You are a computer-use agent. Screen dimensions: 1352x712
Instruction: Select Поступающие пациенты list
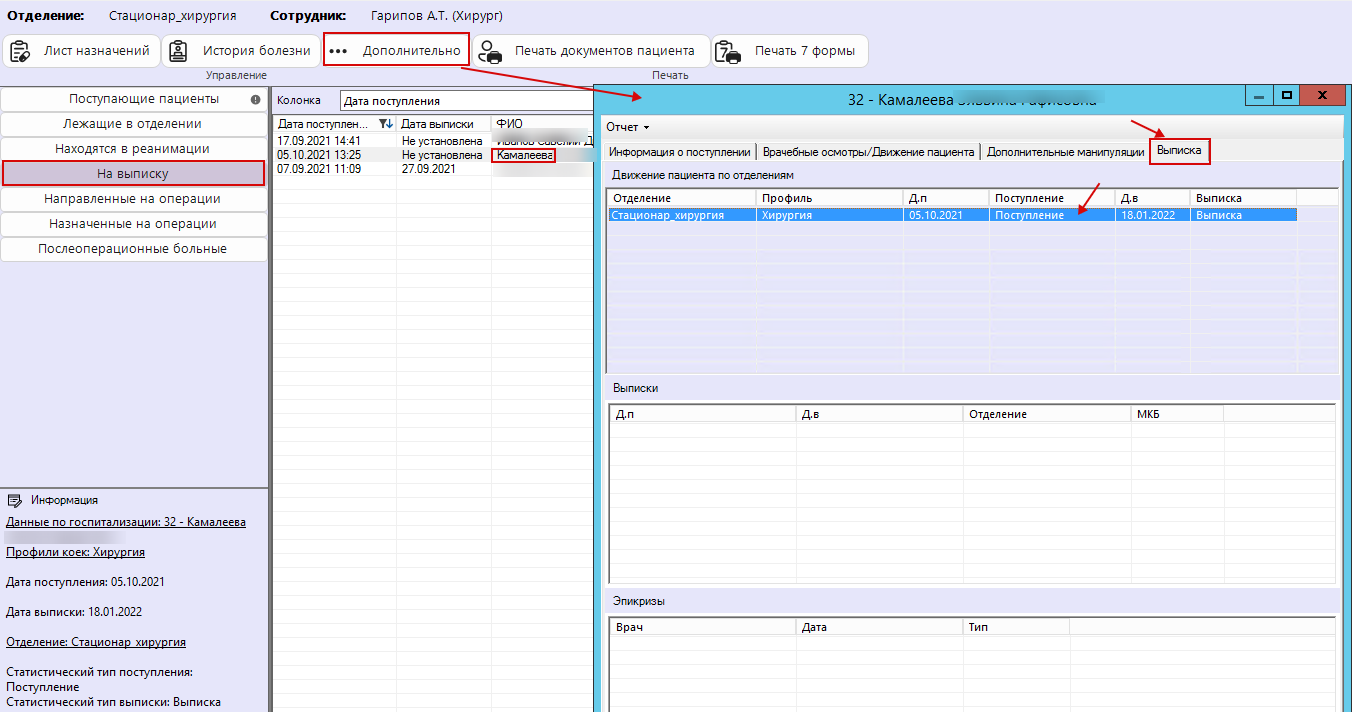134,99
